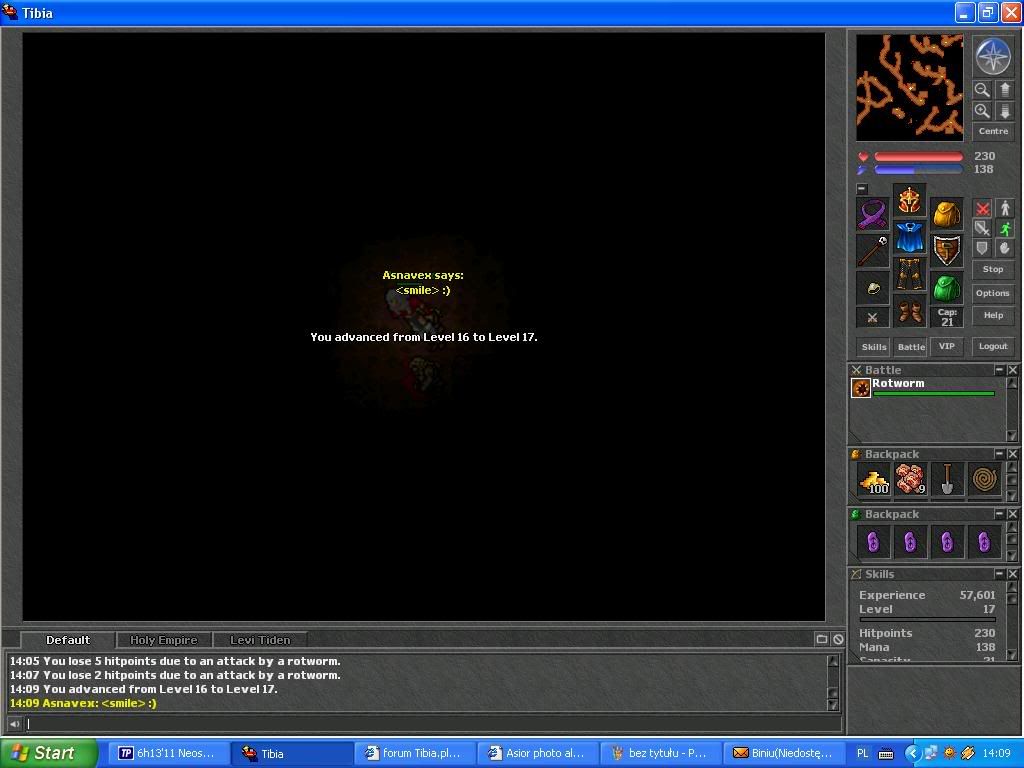Select the leather boots slot

(910, 311)
